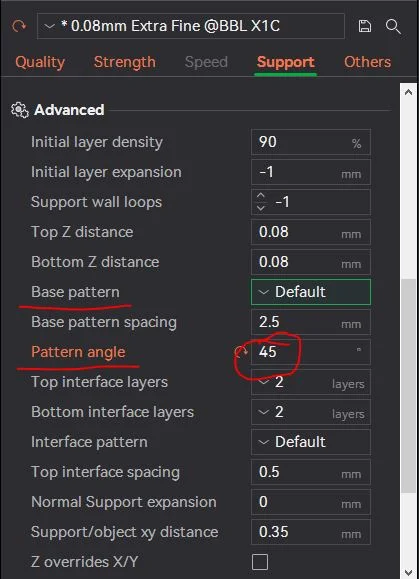This screenshot has width=419, height=579.
Task: Open the 0.08mm Extra Fine preset selector
Action: [x=191, y=26]
